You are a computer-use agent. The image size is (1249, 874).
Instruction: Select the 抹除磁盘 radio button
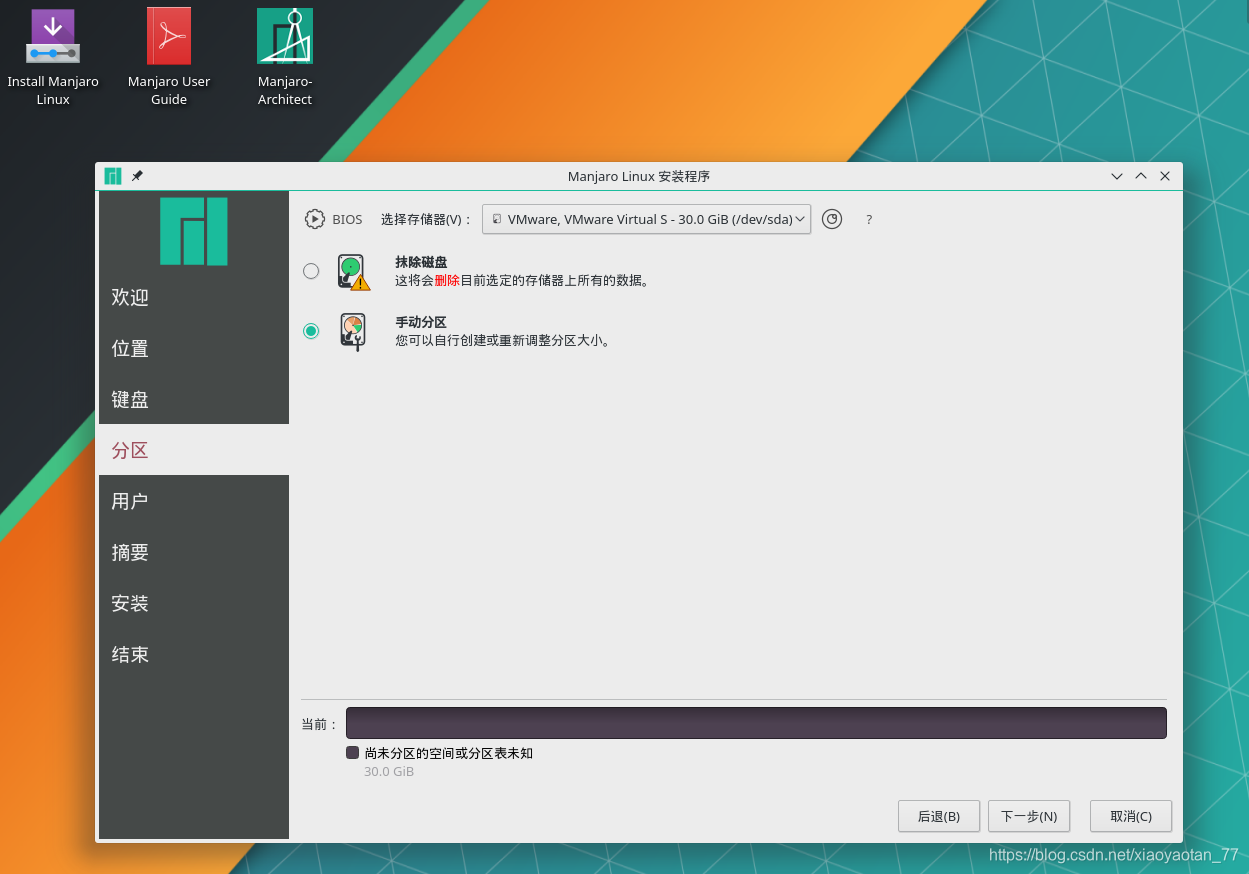click(311, 271)
